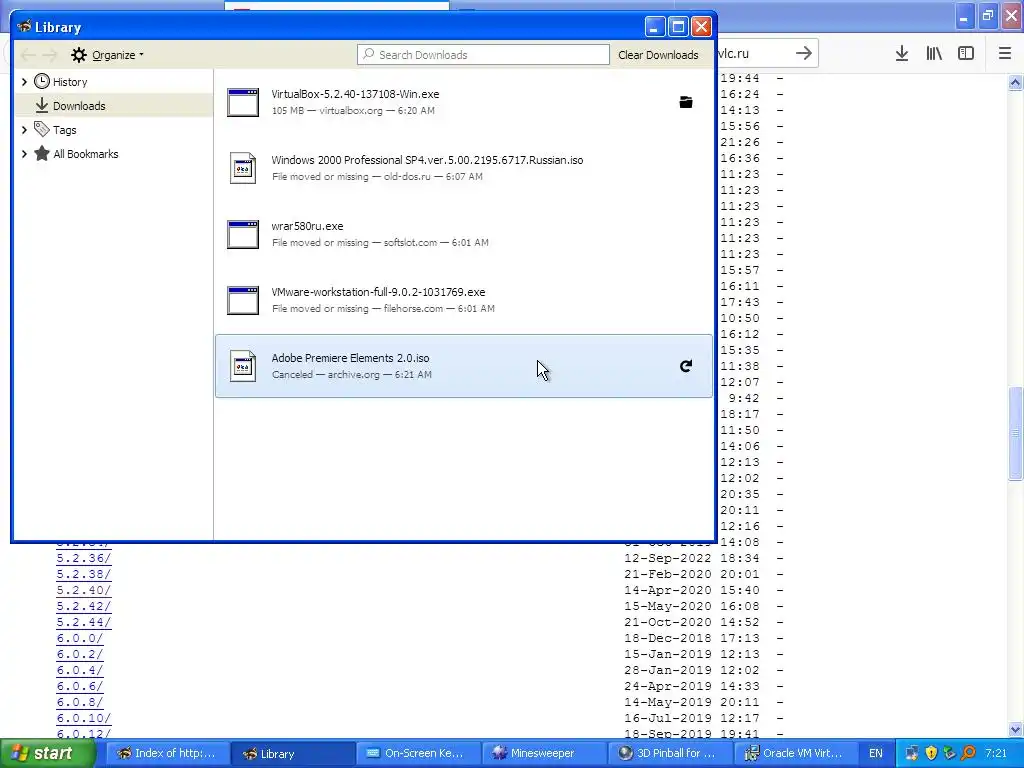Select VMware-workstation-full-9.0.2 download name
Image resolution: width=1024 pixels, height=768 pixels.
[x=378, y=292]
